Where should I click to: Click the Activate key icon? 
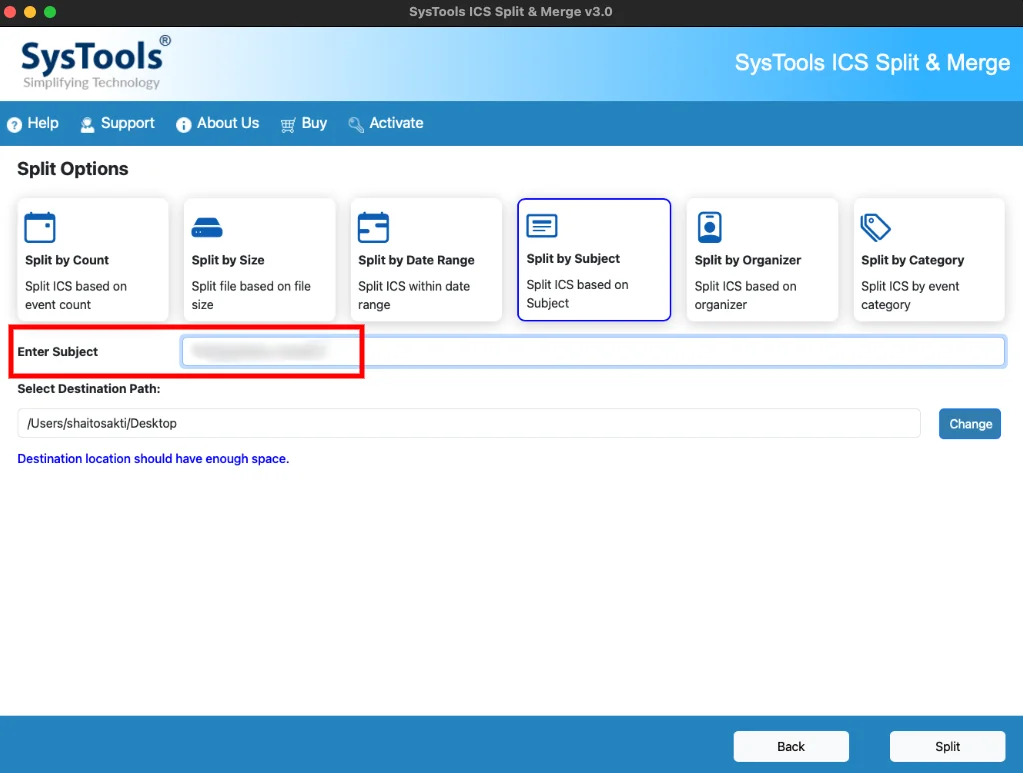tap(356, 125)
